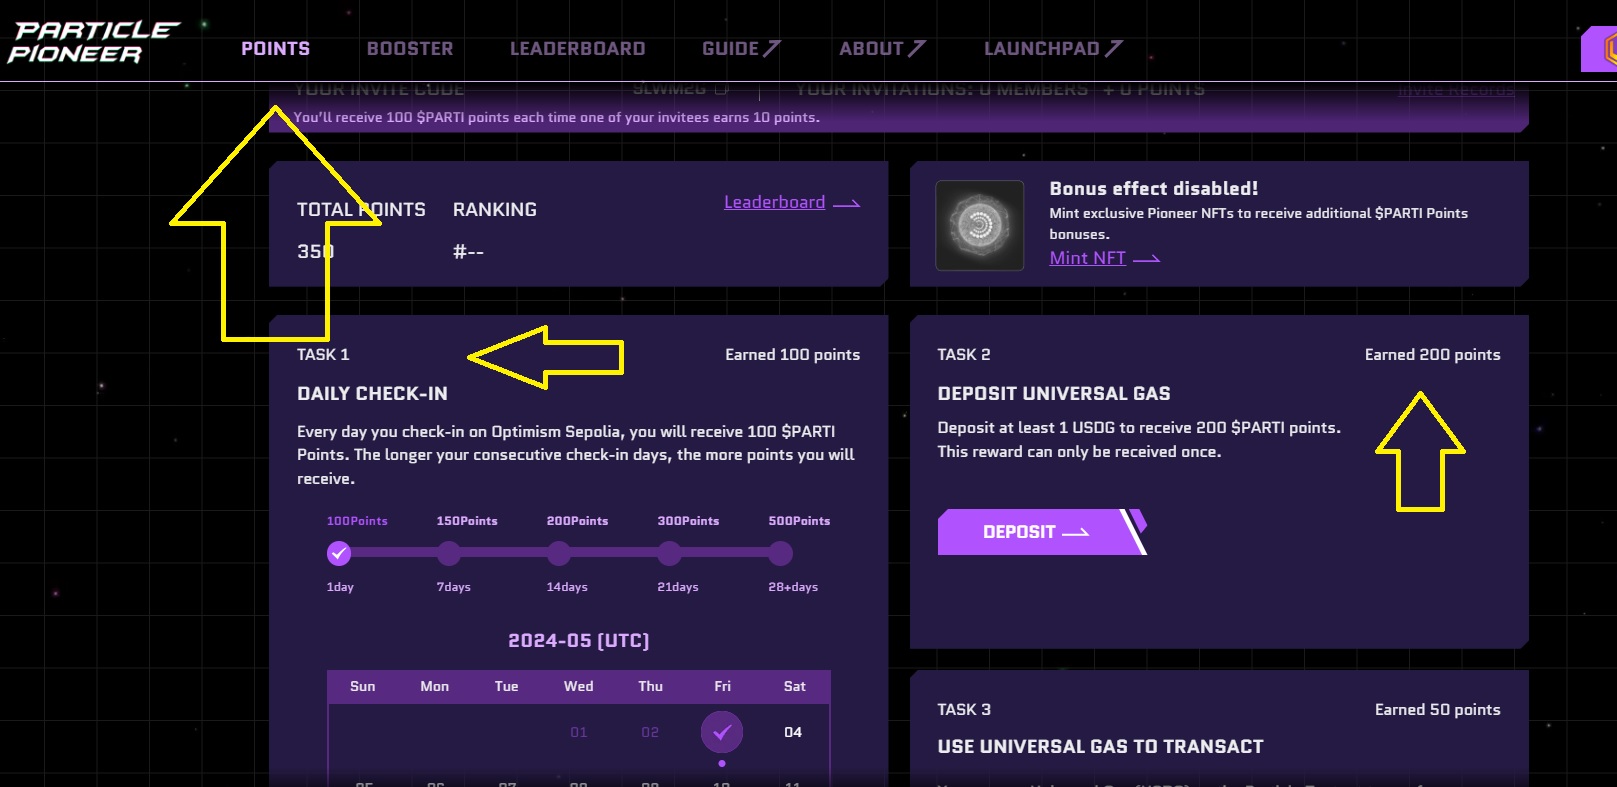1617x787 pixels.
Task: Click the USE UNIVERSAL GAS TO TRANSACT heading
Action: pos(1100,747)
